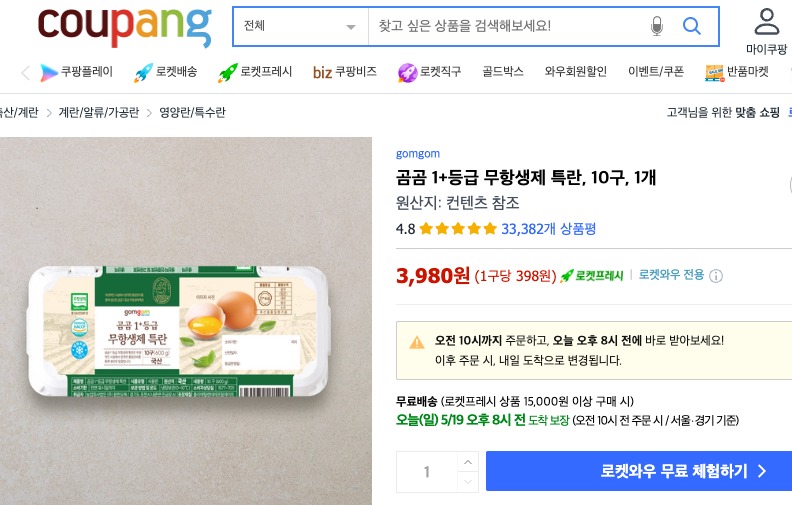The image size is (792, 505).
Task: Click the magnifying glass search icon
Action: click(x=691, y=26)
